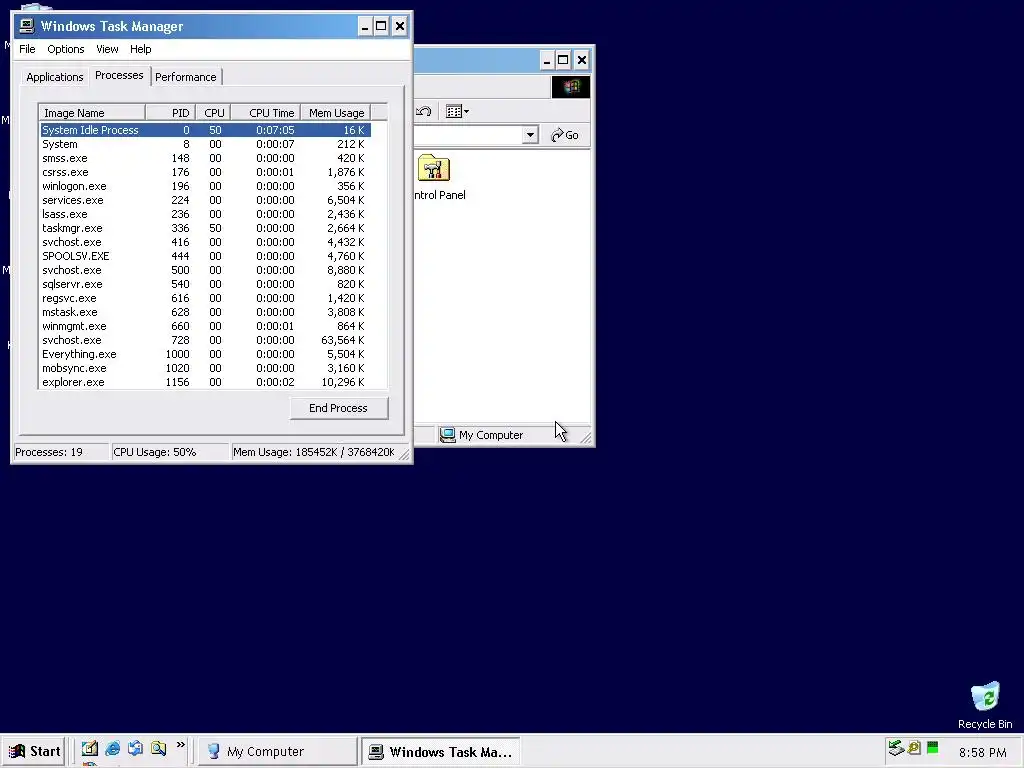Click the green CPU usage tray icon
The image size is (1024, 768).
click(x=933, y=748)
